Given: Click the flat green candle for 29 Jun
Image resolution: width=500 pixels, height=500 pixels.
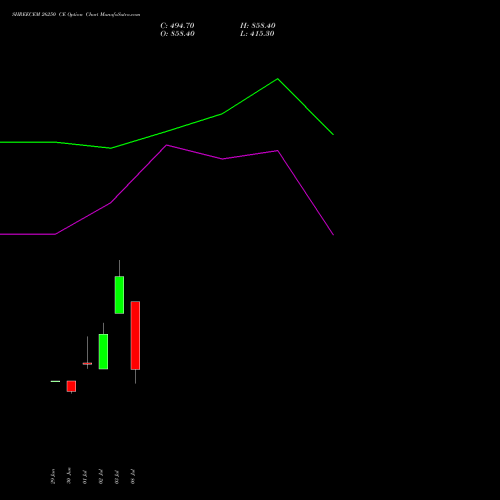Looking at the screenshot, I should pyautogui.click(x=55, y=381).
